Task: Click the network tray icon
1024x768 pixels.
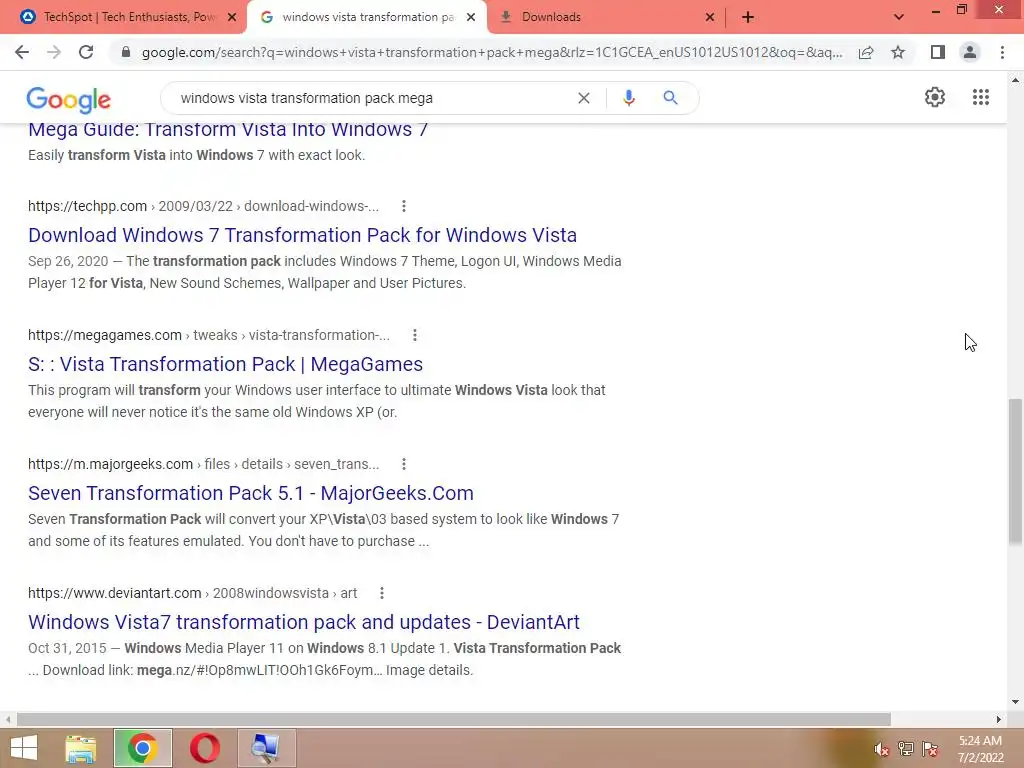Action: [x=906, y=749]
